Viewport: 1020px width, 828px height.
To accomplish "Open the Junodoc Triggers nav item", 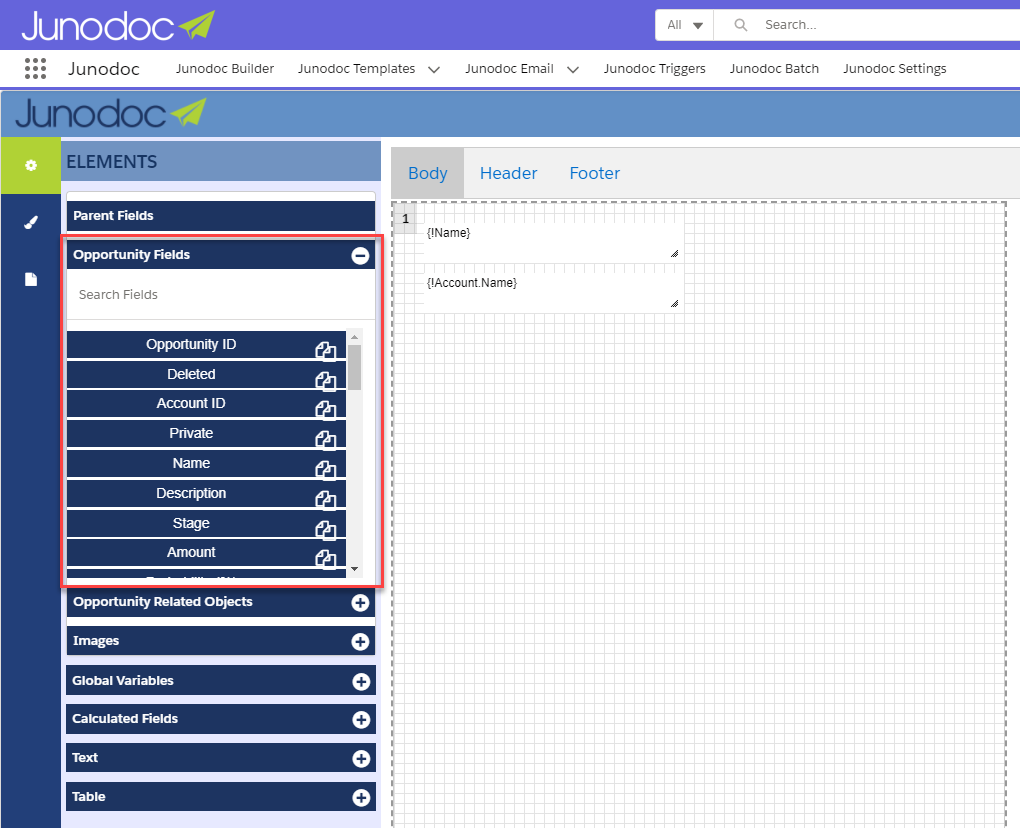I will pyautogui.click(x=654, y=68).
